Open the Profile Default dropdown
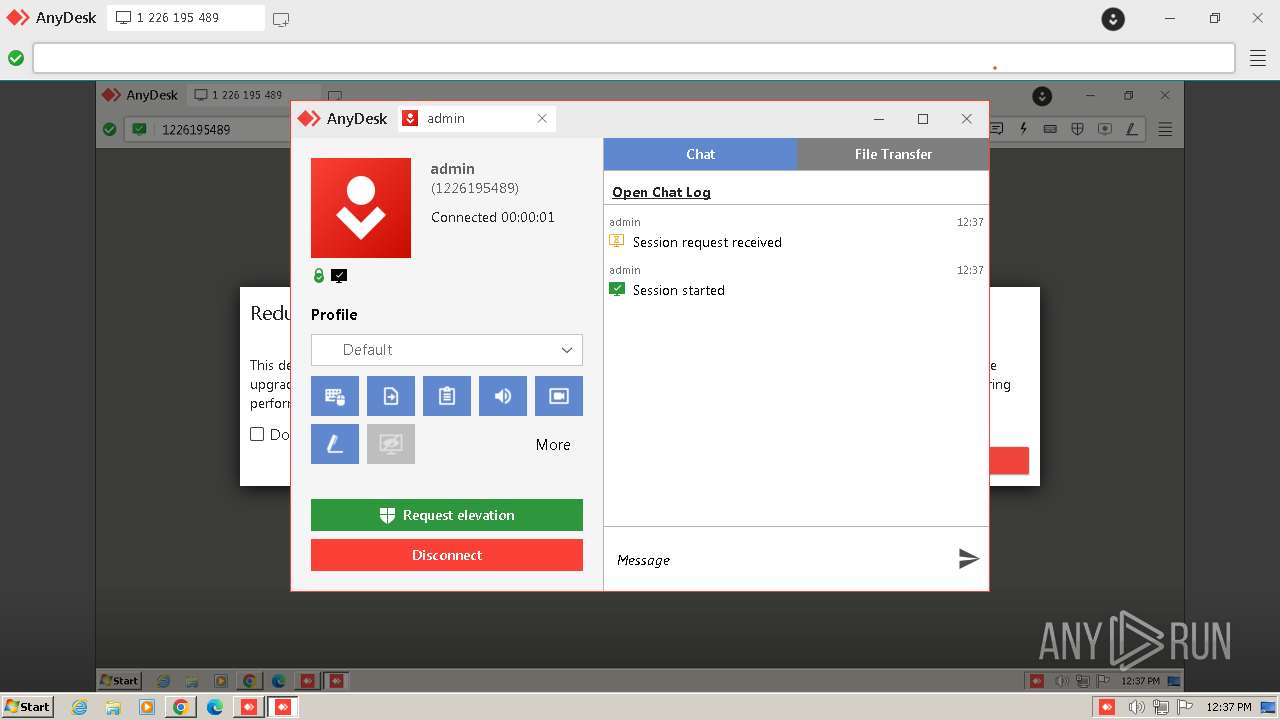Image resolution: width=1280 pixels, height=720 pixels. coord(447,350)
